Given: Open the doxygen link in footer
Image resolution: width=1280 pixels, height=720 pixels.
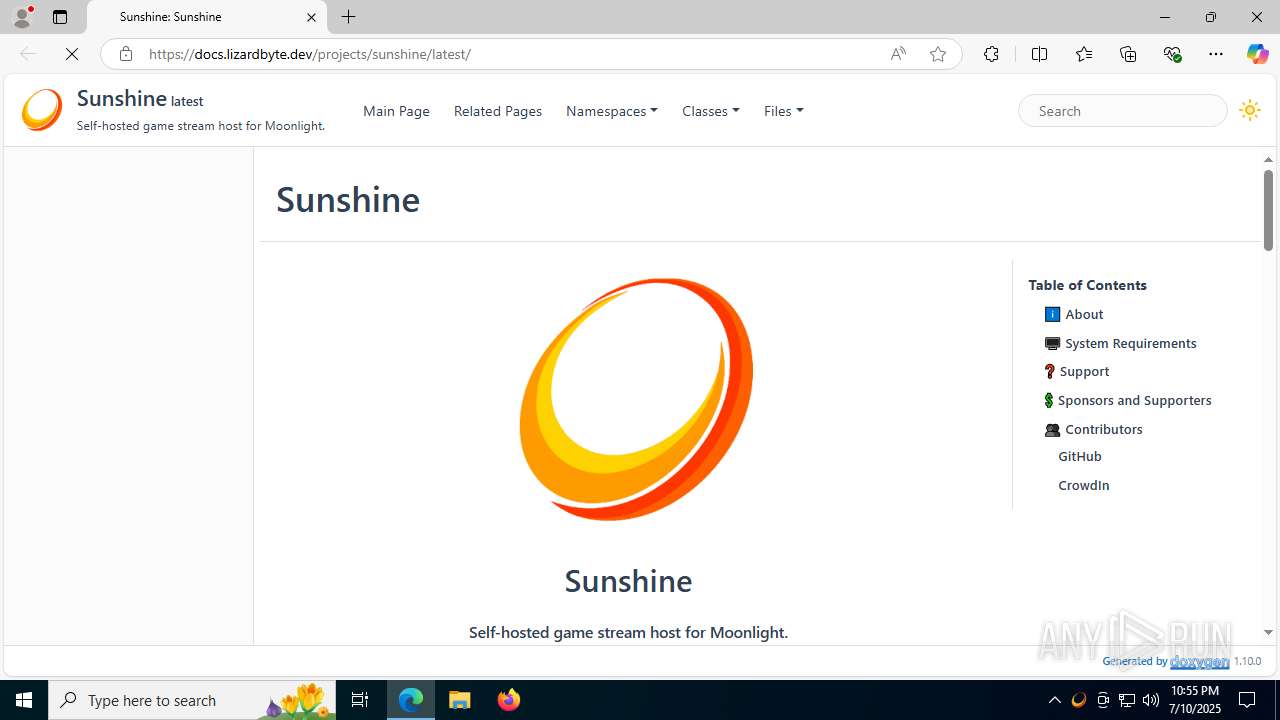Looking at the screenshot, I should [1199, 661].
